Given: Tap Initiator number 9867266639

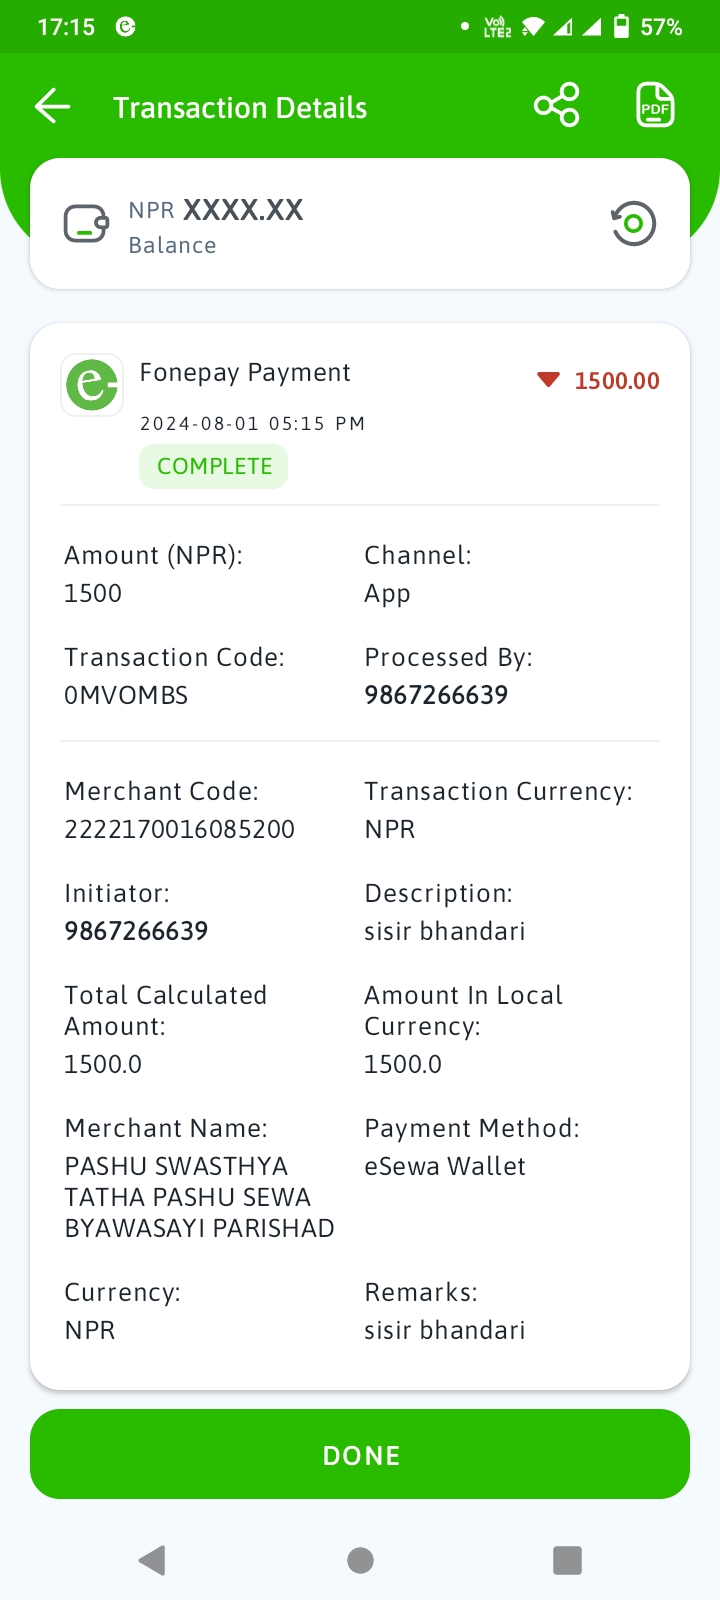Looking at the screenshot, I should (136, 931).
